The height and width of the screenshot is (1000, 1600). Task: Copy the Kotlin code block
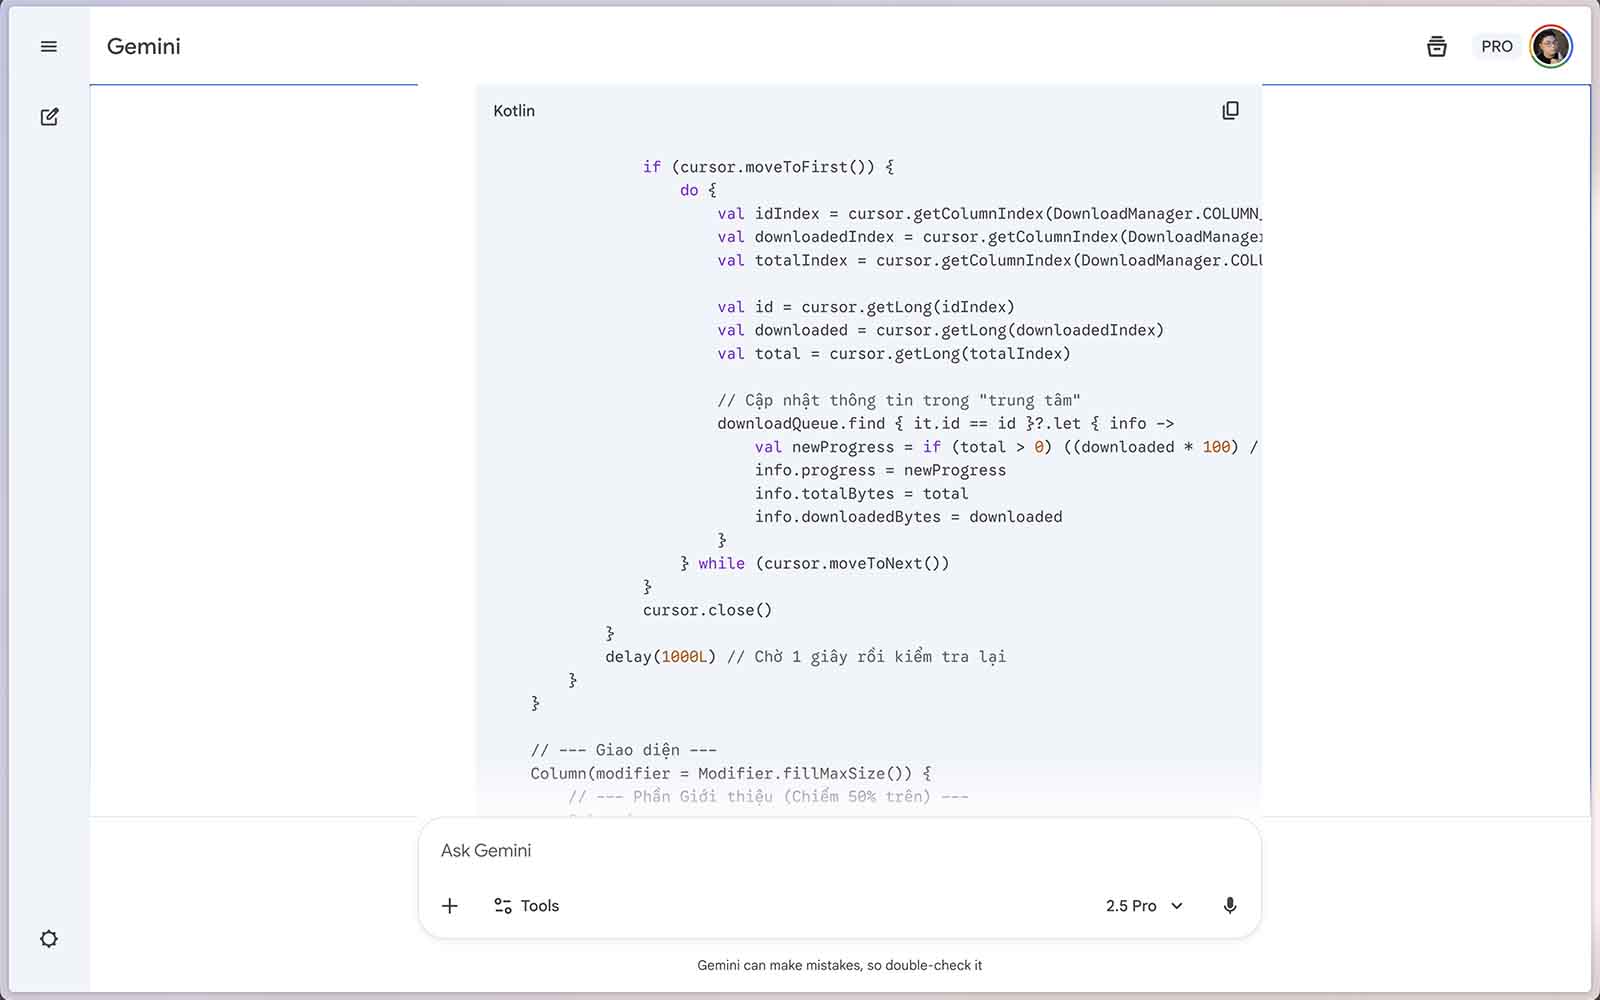tap(1230, 111)
